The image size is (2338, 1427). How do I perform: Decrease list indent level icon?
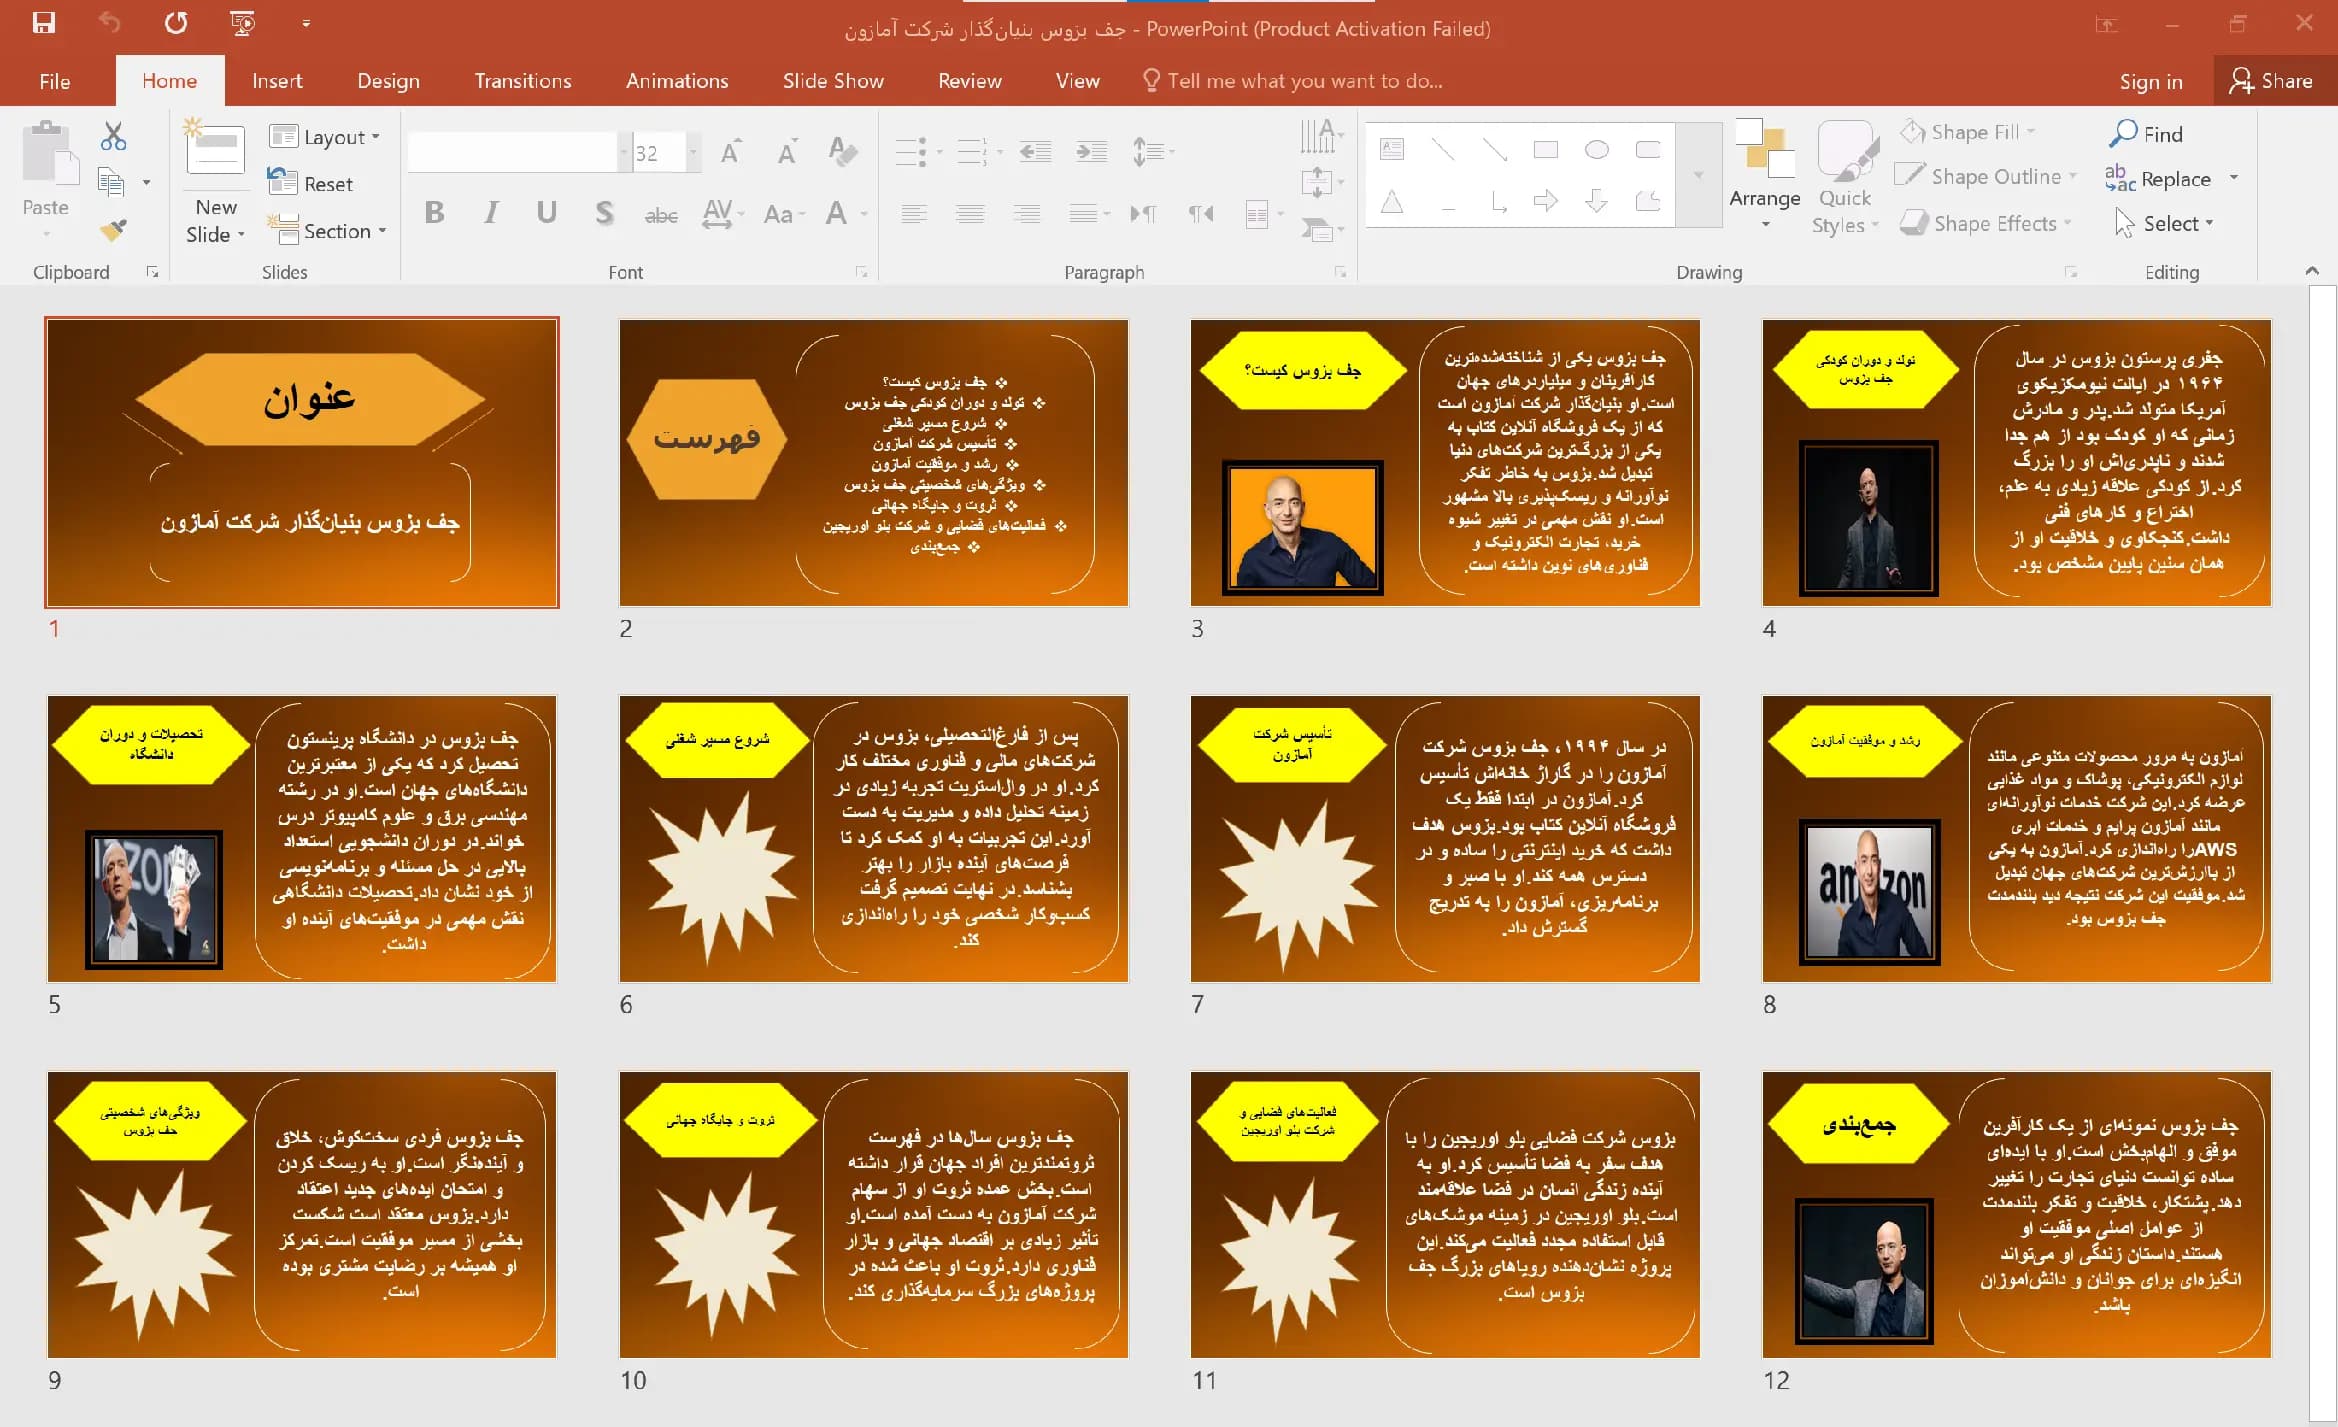coord(1035,152)
